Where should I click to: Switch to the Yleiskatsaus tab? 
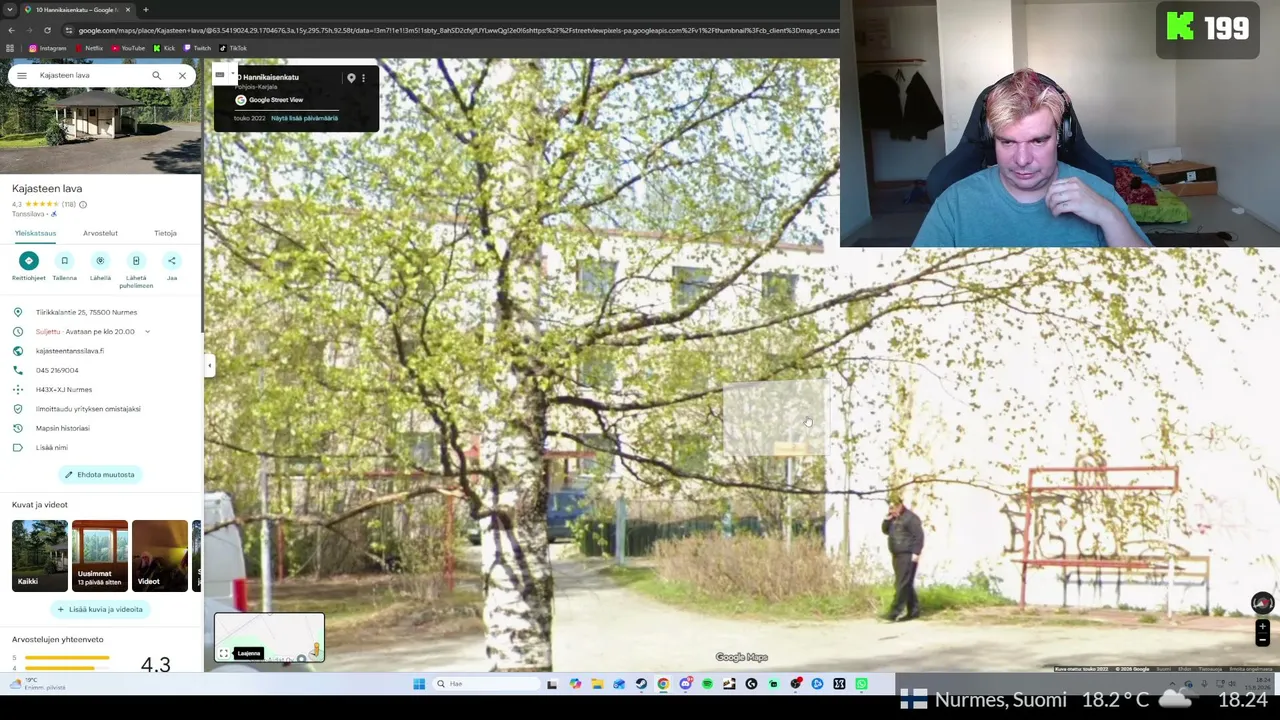point(35,233)
